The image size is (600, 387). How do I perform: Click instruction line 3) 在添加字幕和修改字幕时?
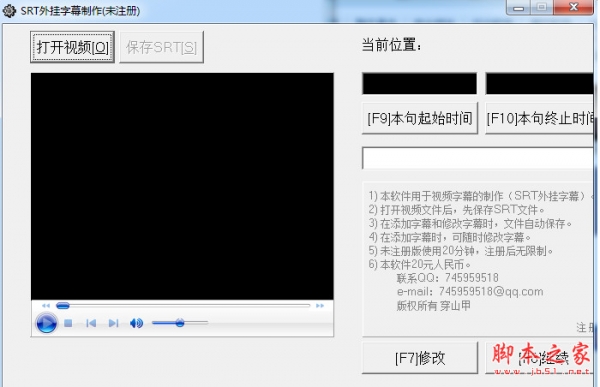coord(470,224)
